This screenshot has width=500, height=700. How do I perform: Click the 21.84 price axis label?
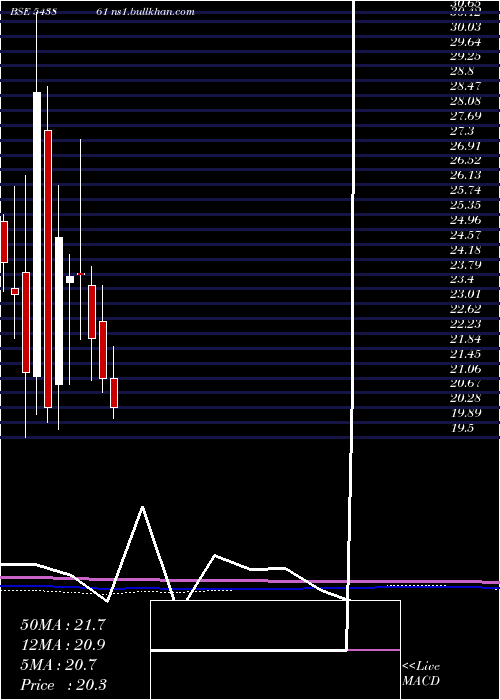pos(466,339)
